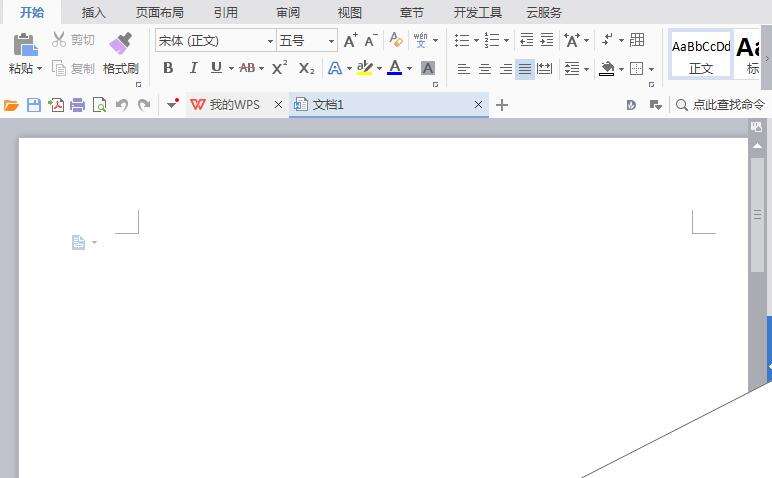Open the 插入 ribbon tab
Image resolution: width=772 pixels, height=478 pixels.
pos(93,12)
